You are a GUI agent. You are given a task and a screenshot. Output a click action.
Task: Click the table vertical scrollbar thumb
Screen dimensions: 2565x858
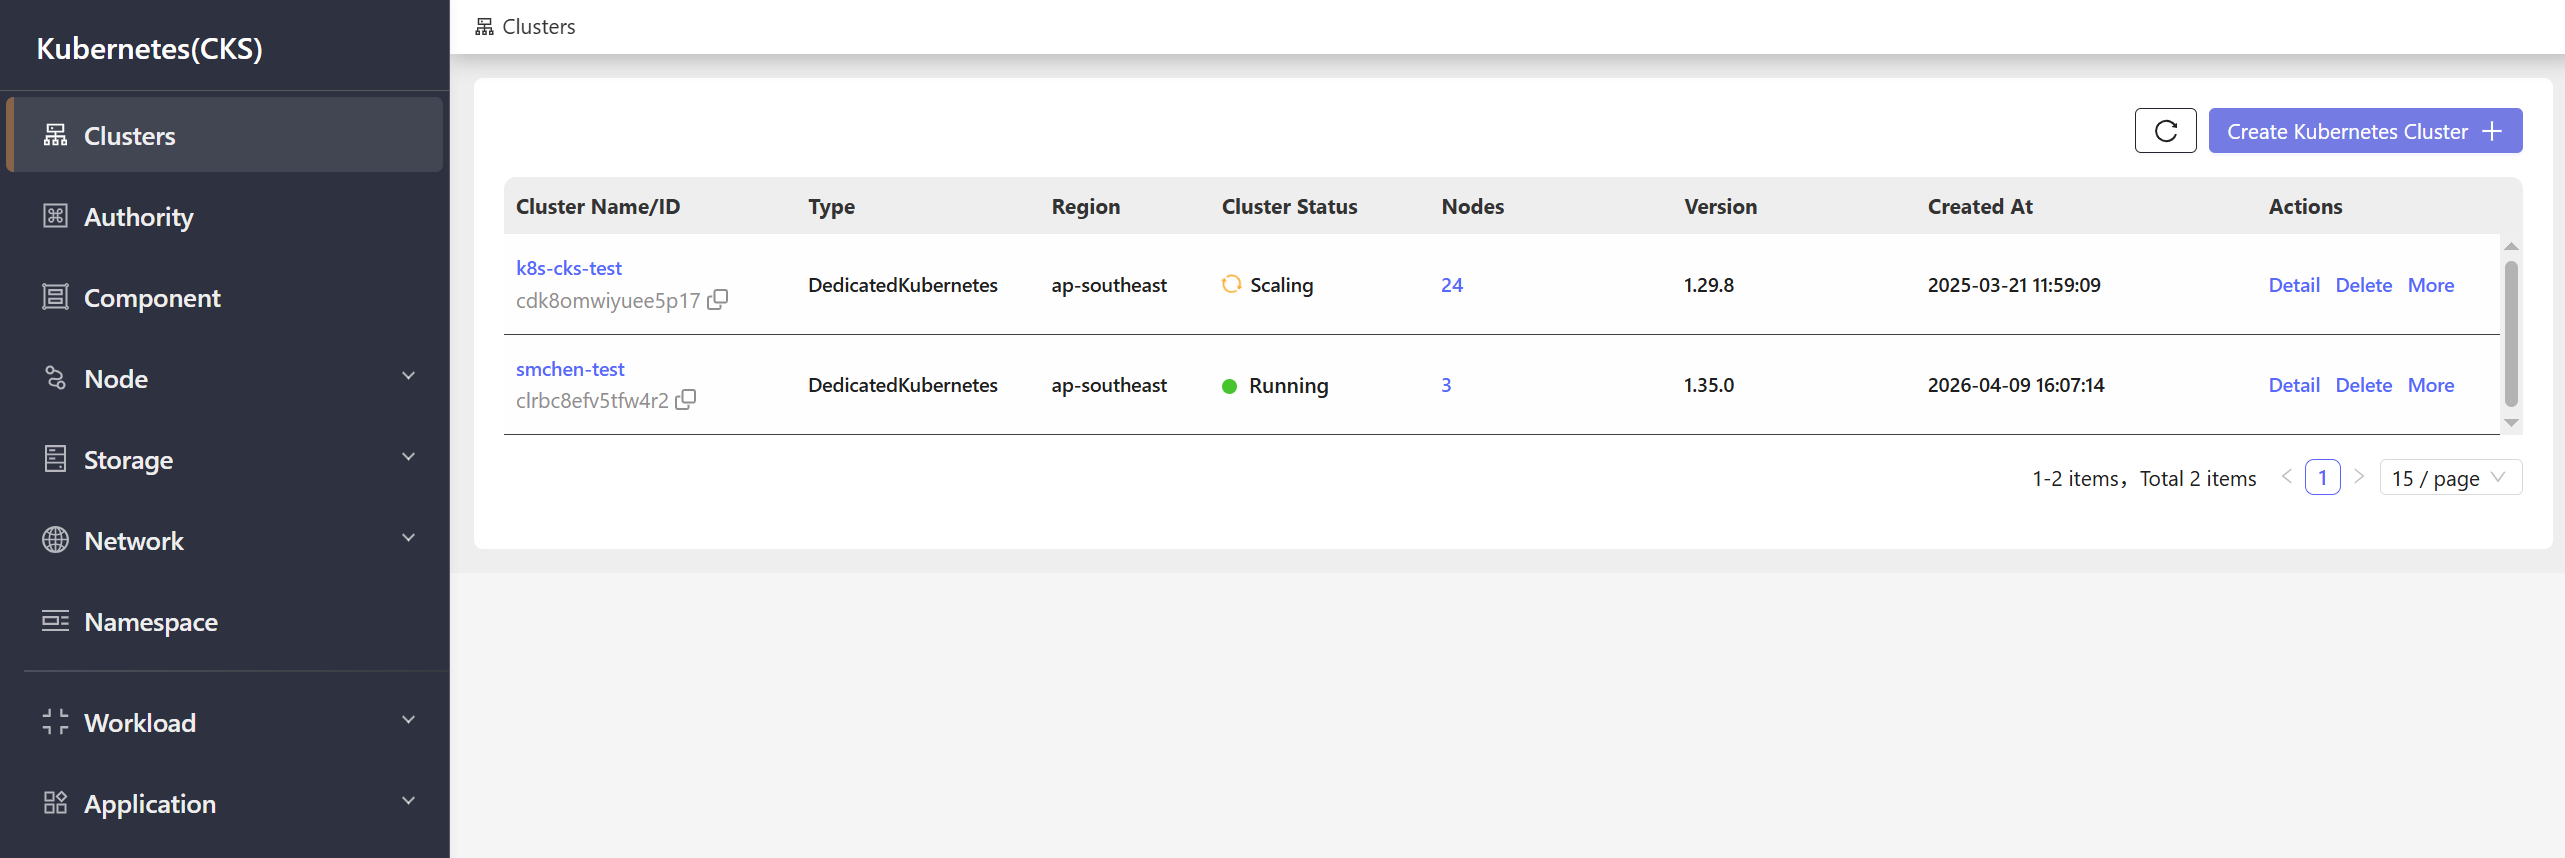[2511, 334]
